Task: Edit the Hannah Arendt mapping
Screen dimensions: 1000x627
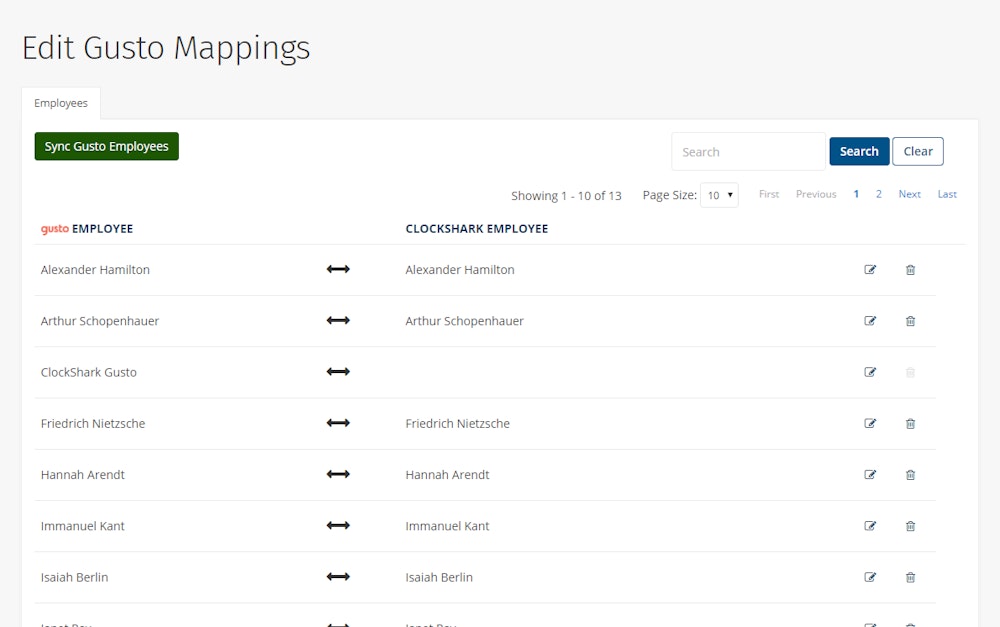Action: coord(870,475)
